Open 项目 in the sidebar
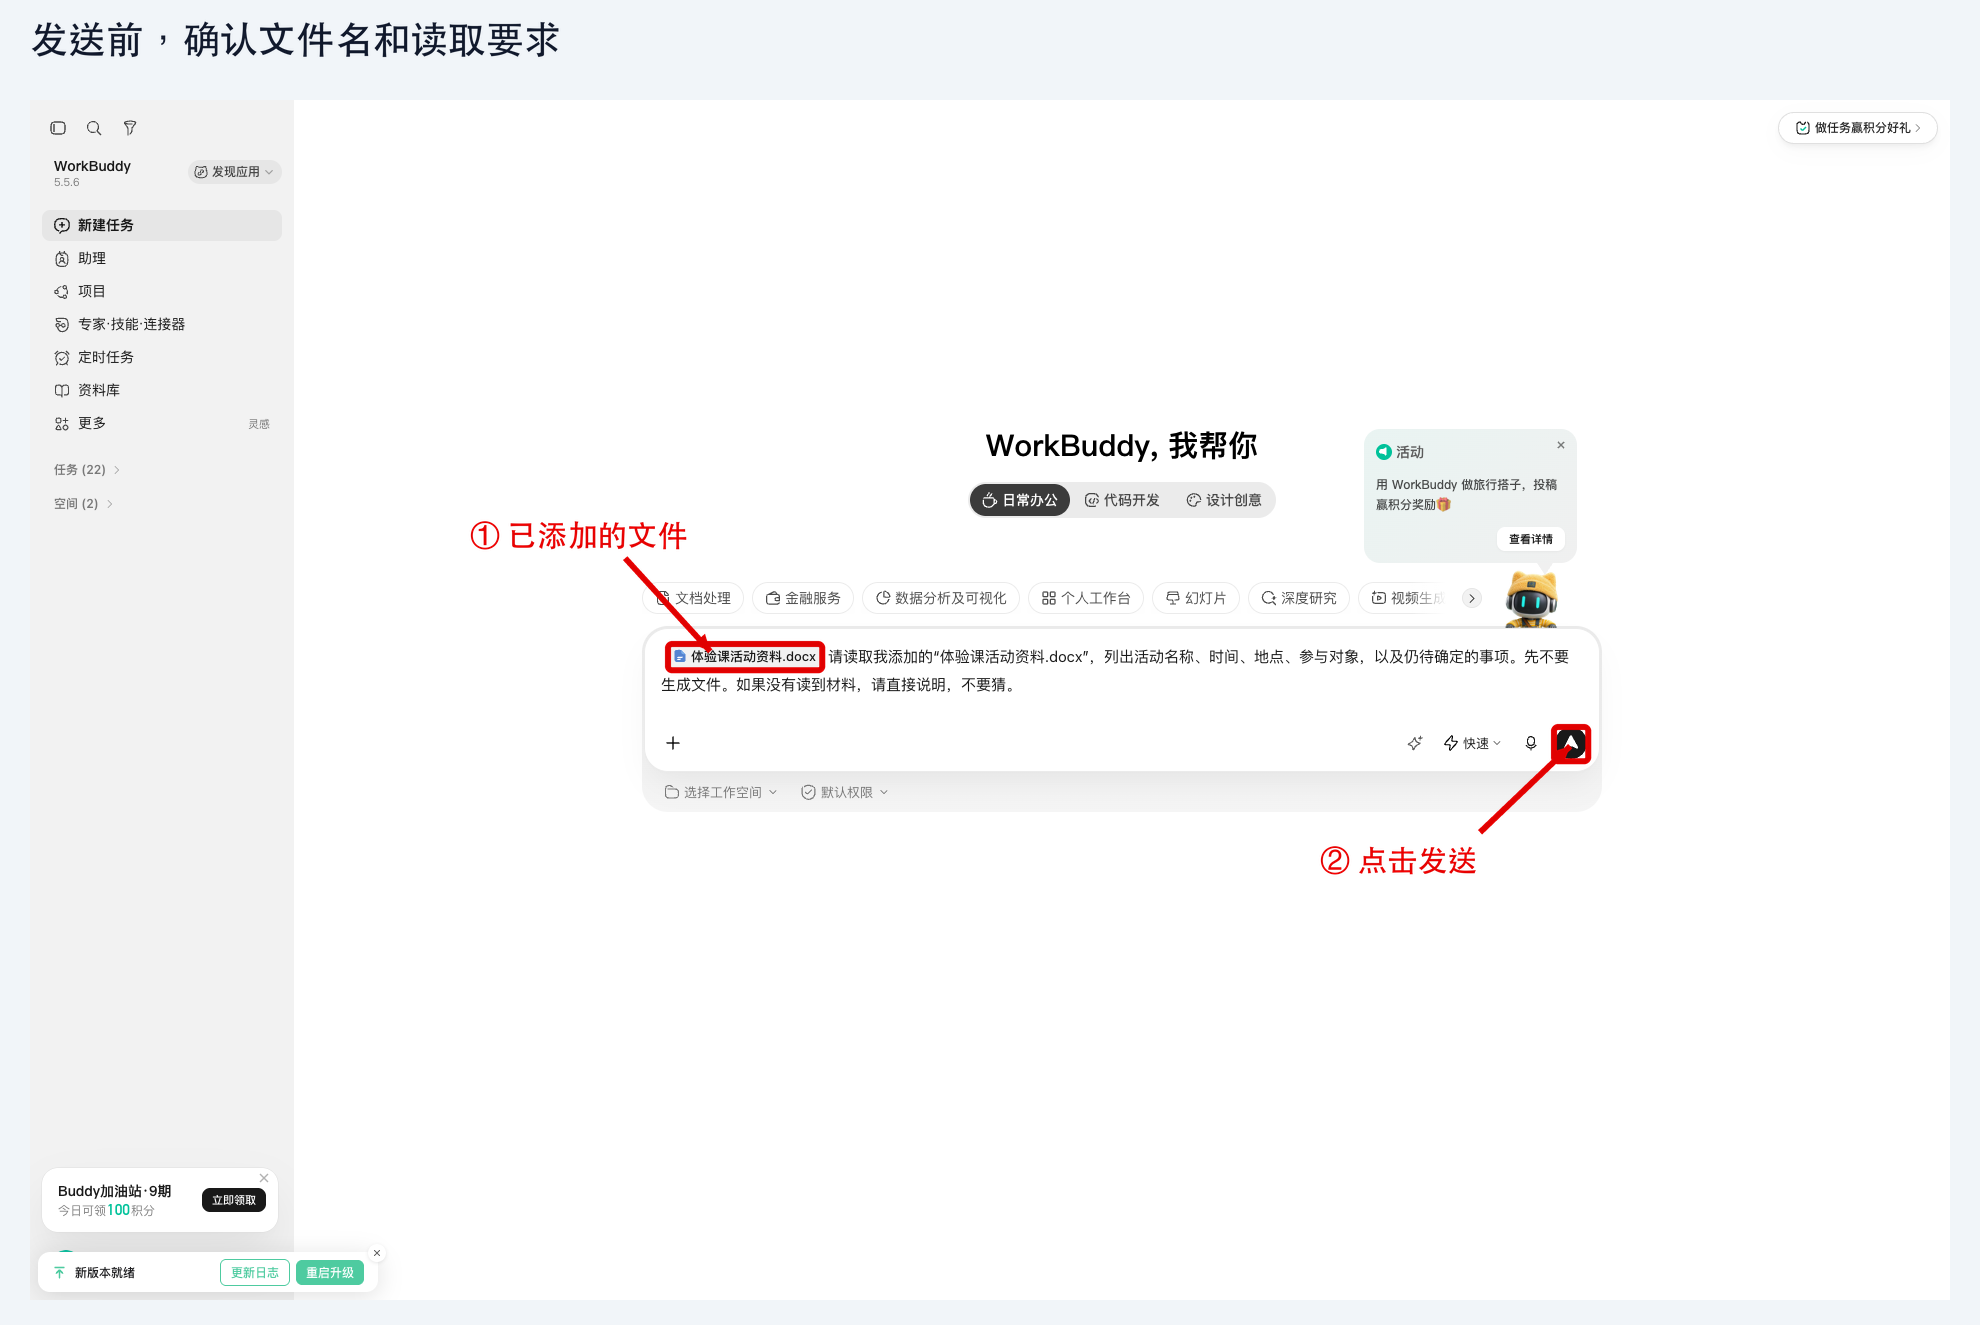 162,291
